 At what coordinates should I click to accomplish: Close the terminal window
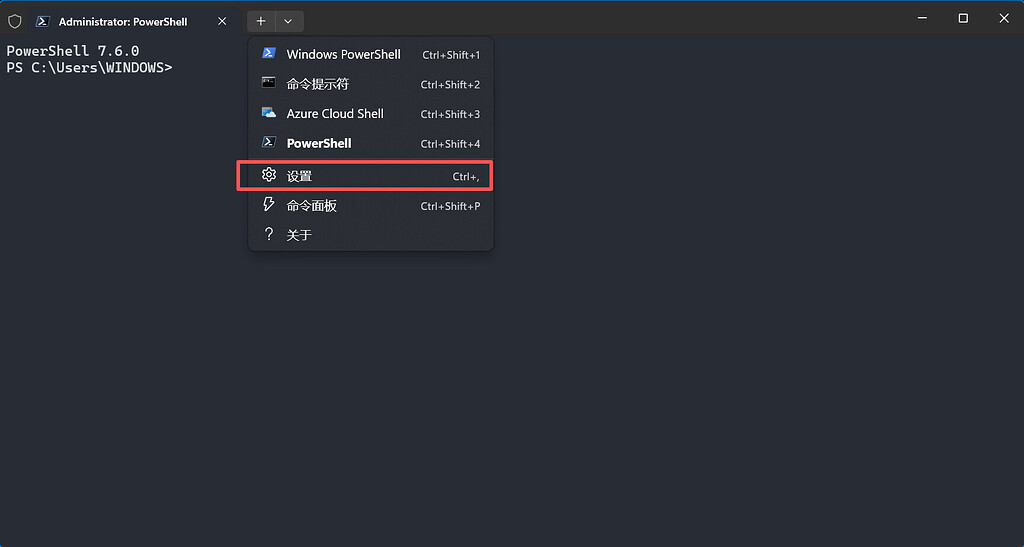click(x=1004, y=18)
